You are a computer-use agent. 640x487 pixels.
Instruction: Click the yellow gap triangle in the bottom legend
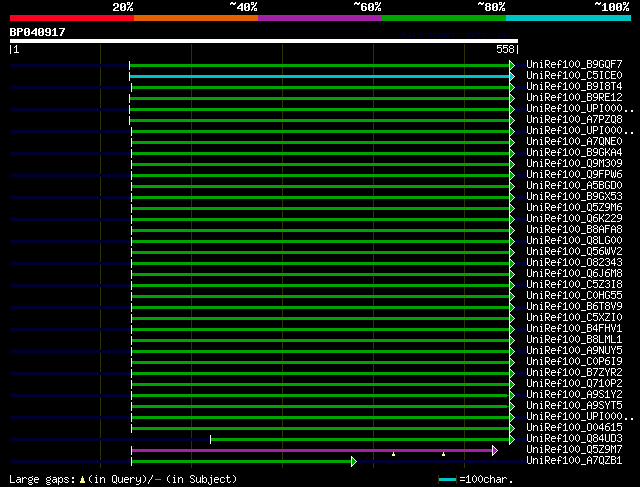pyautogui.click(x=83, y=480)
